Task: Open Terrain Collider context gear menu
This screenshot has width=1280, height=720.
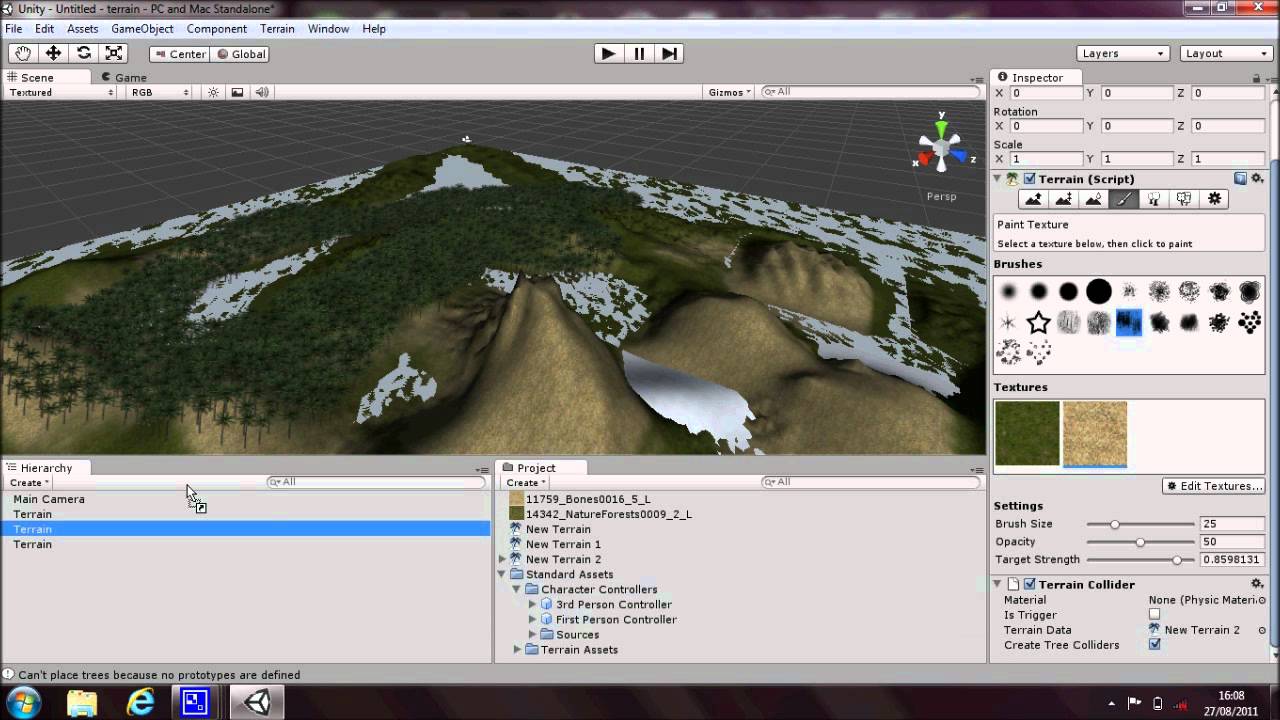Action: tap(1257, 584)
